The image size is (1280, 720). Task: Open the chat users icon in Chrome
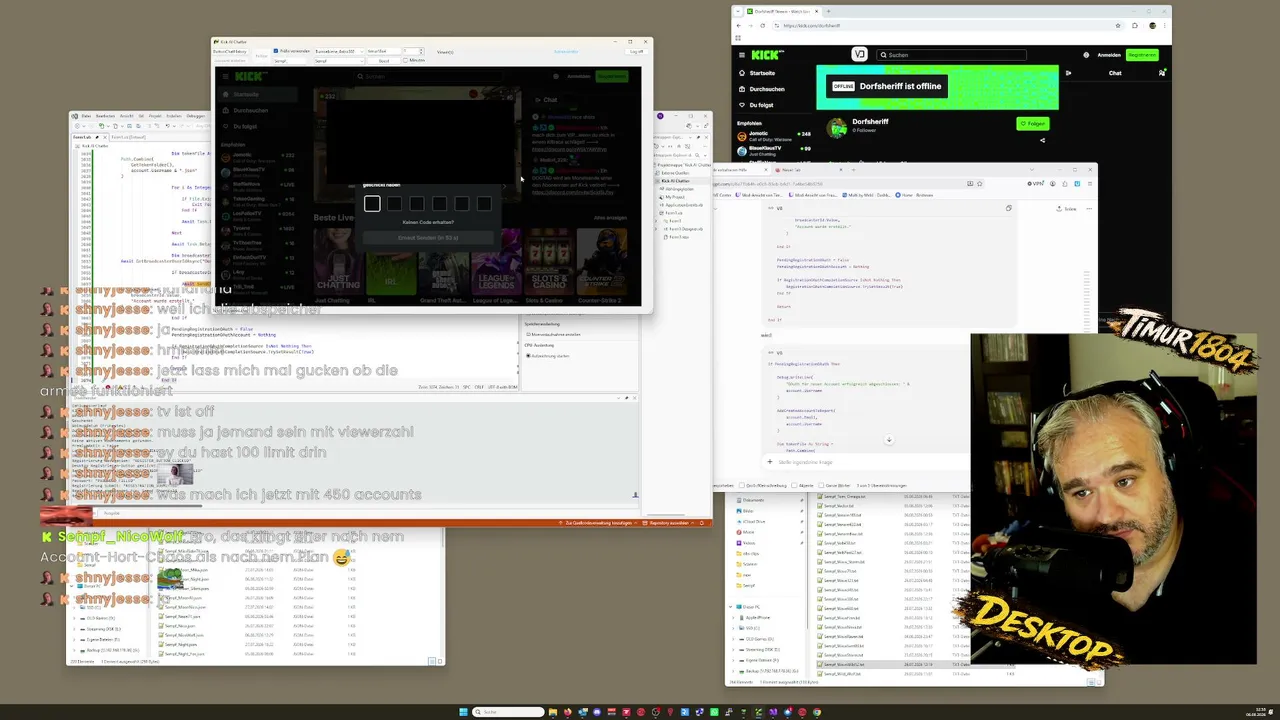1162,73
